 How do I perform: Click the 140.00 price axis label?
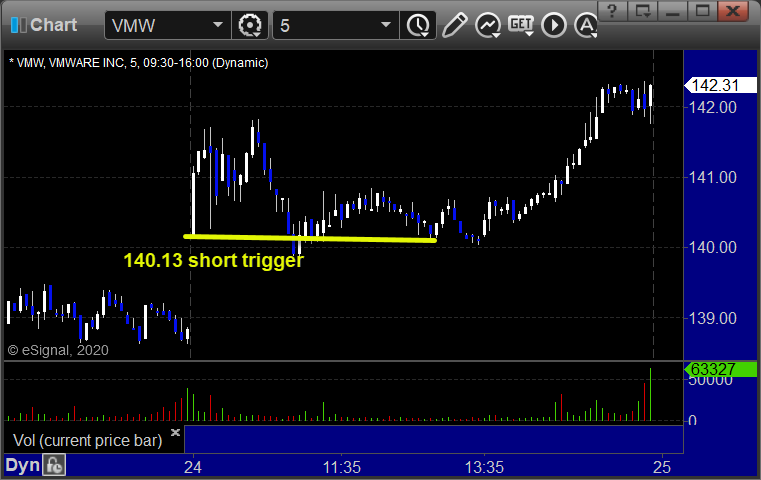click(x=712, y=248)
